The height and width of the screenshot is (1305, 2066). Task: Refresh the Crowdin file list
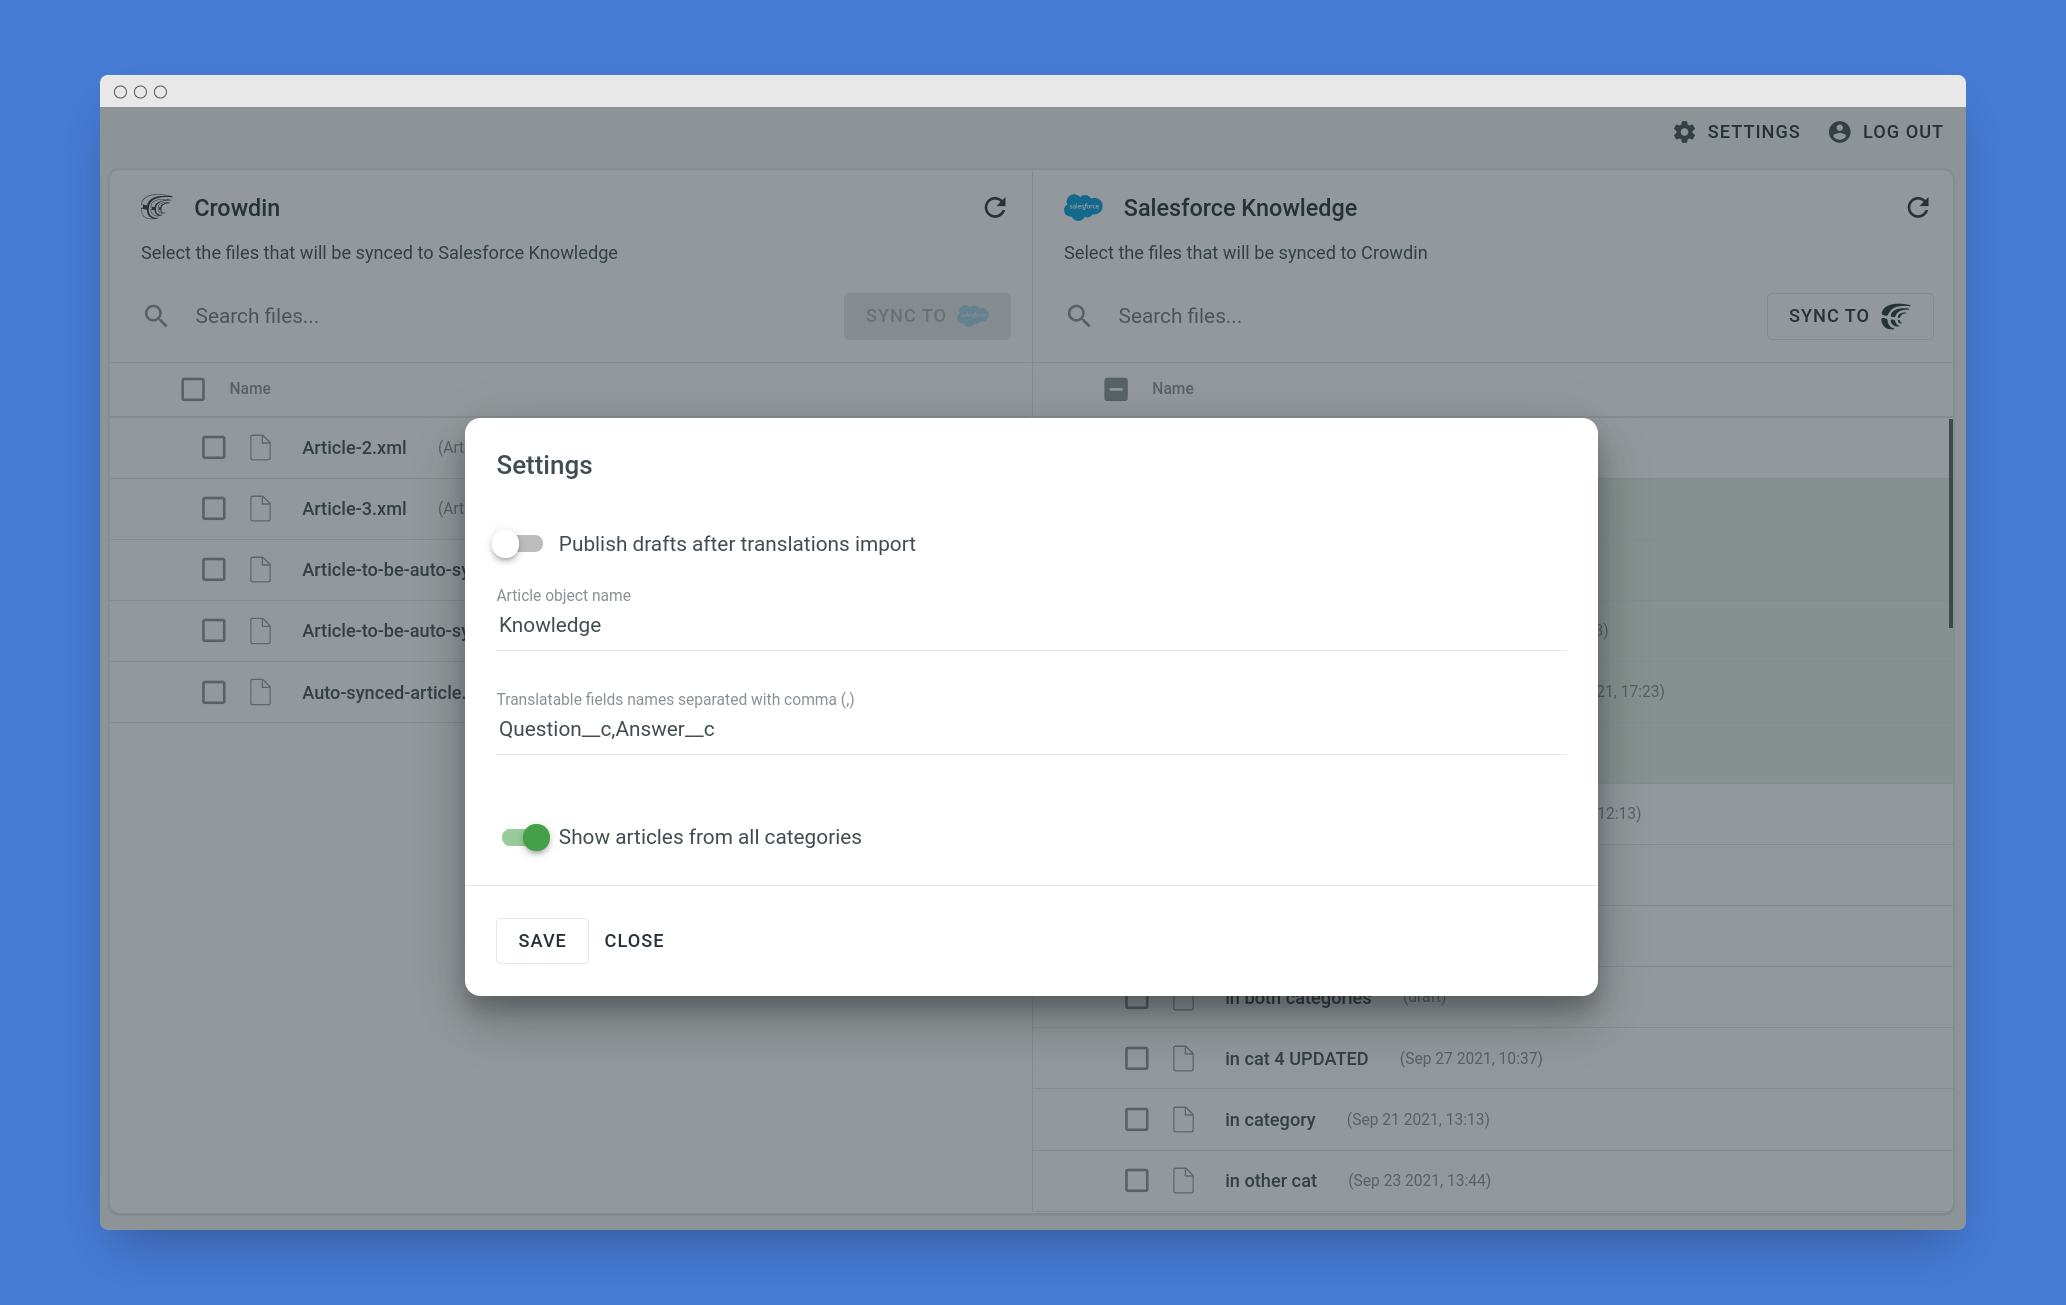pos(994,208)
